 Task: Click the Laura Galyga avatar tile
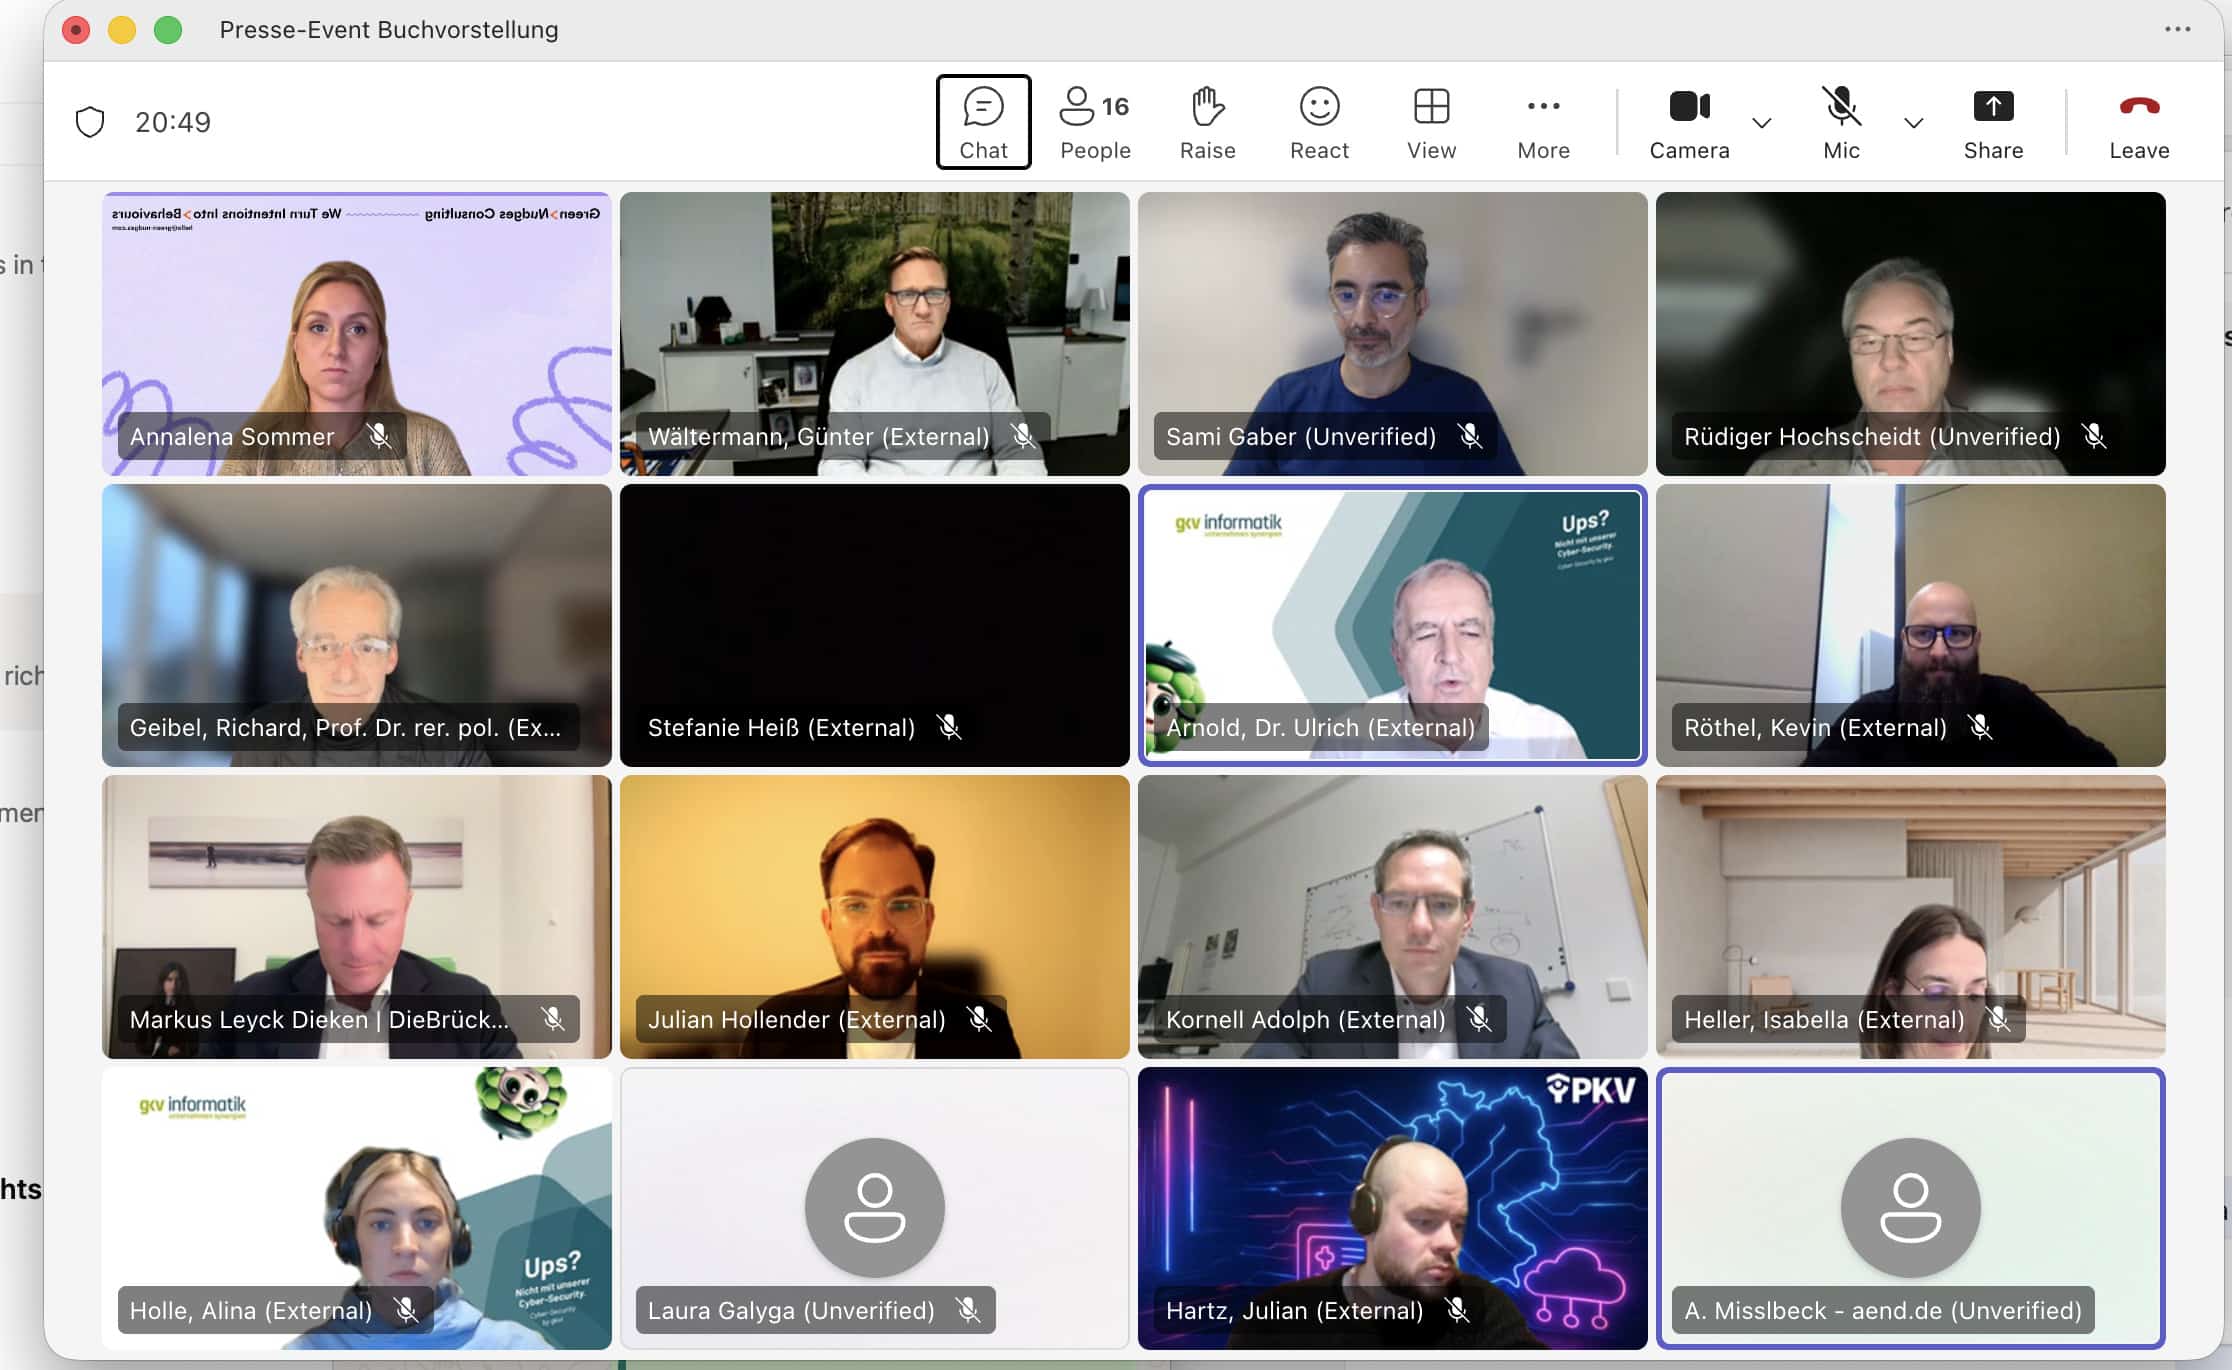pyautogui.click(x=874, y=1206)
